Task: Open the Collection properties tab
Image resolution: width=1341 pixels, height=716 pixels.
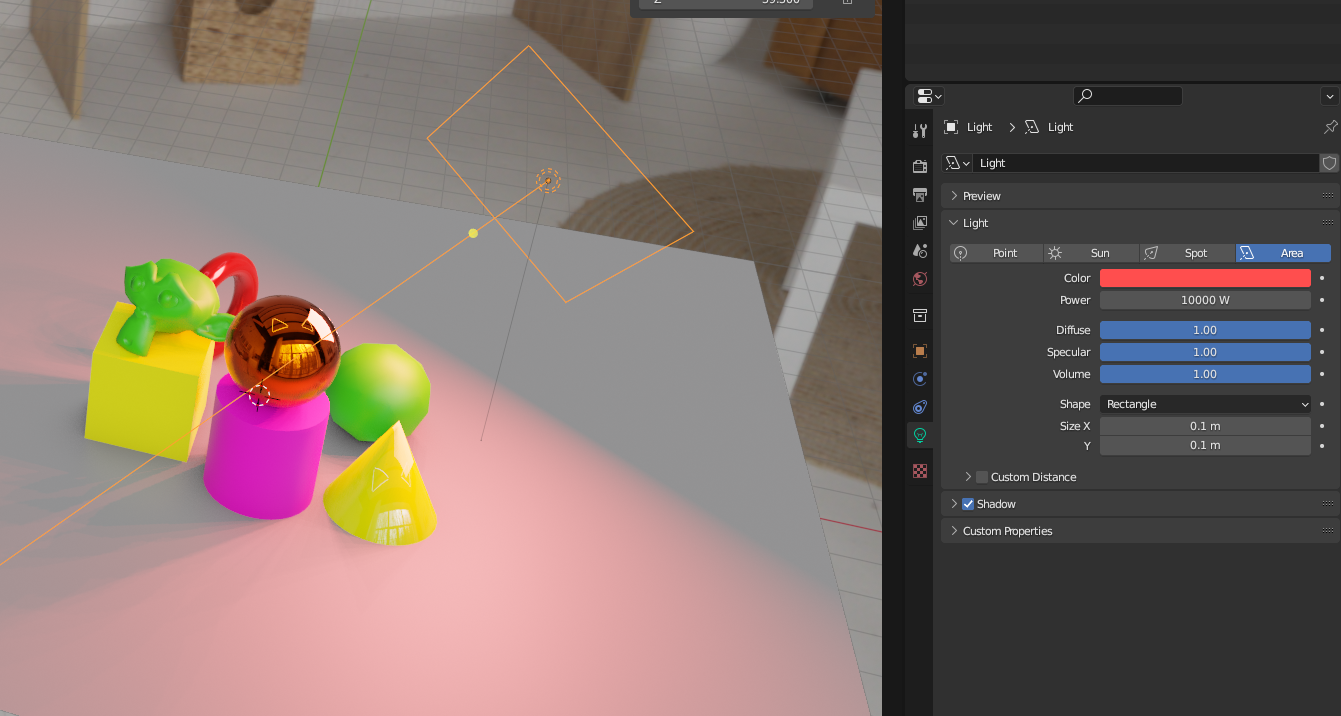Action: pos(920,315)
